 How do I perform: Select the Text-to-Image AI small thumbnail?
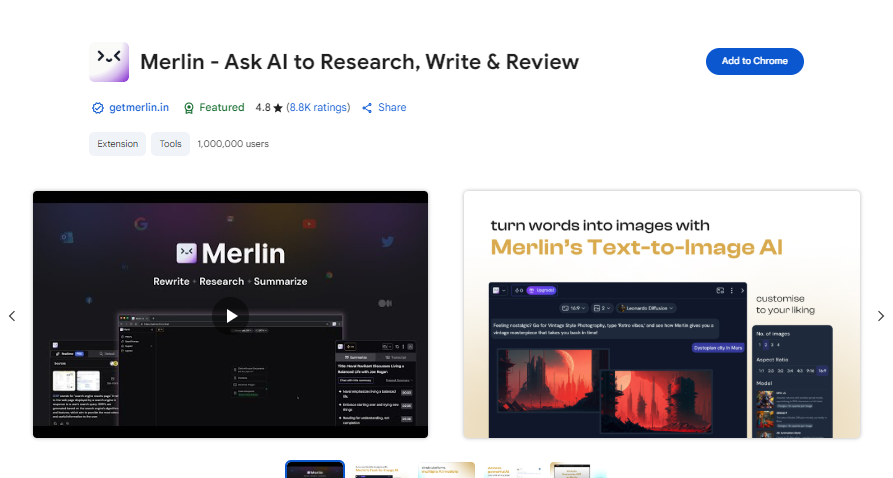(x=381, y=470)
